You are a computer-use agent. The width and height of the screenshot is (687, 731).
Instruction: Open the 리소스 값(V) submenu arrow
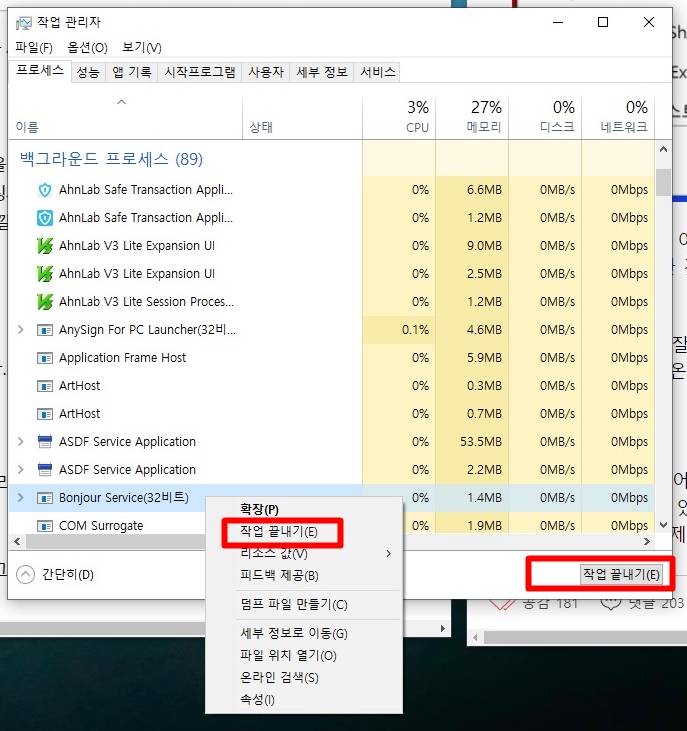click(389, 553)
